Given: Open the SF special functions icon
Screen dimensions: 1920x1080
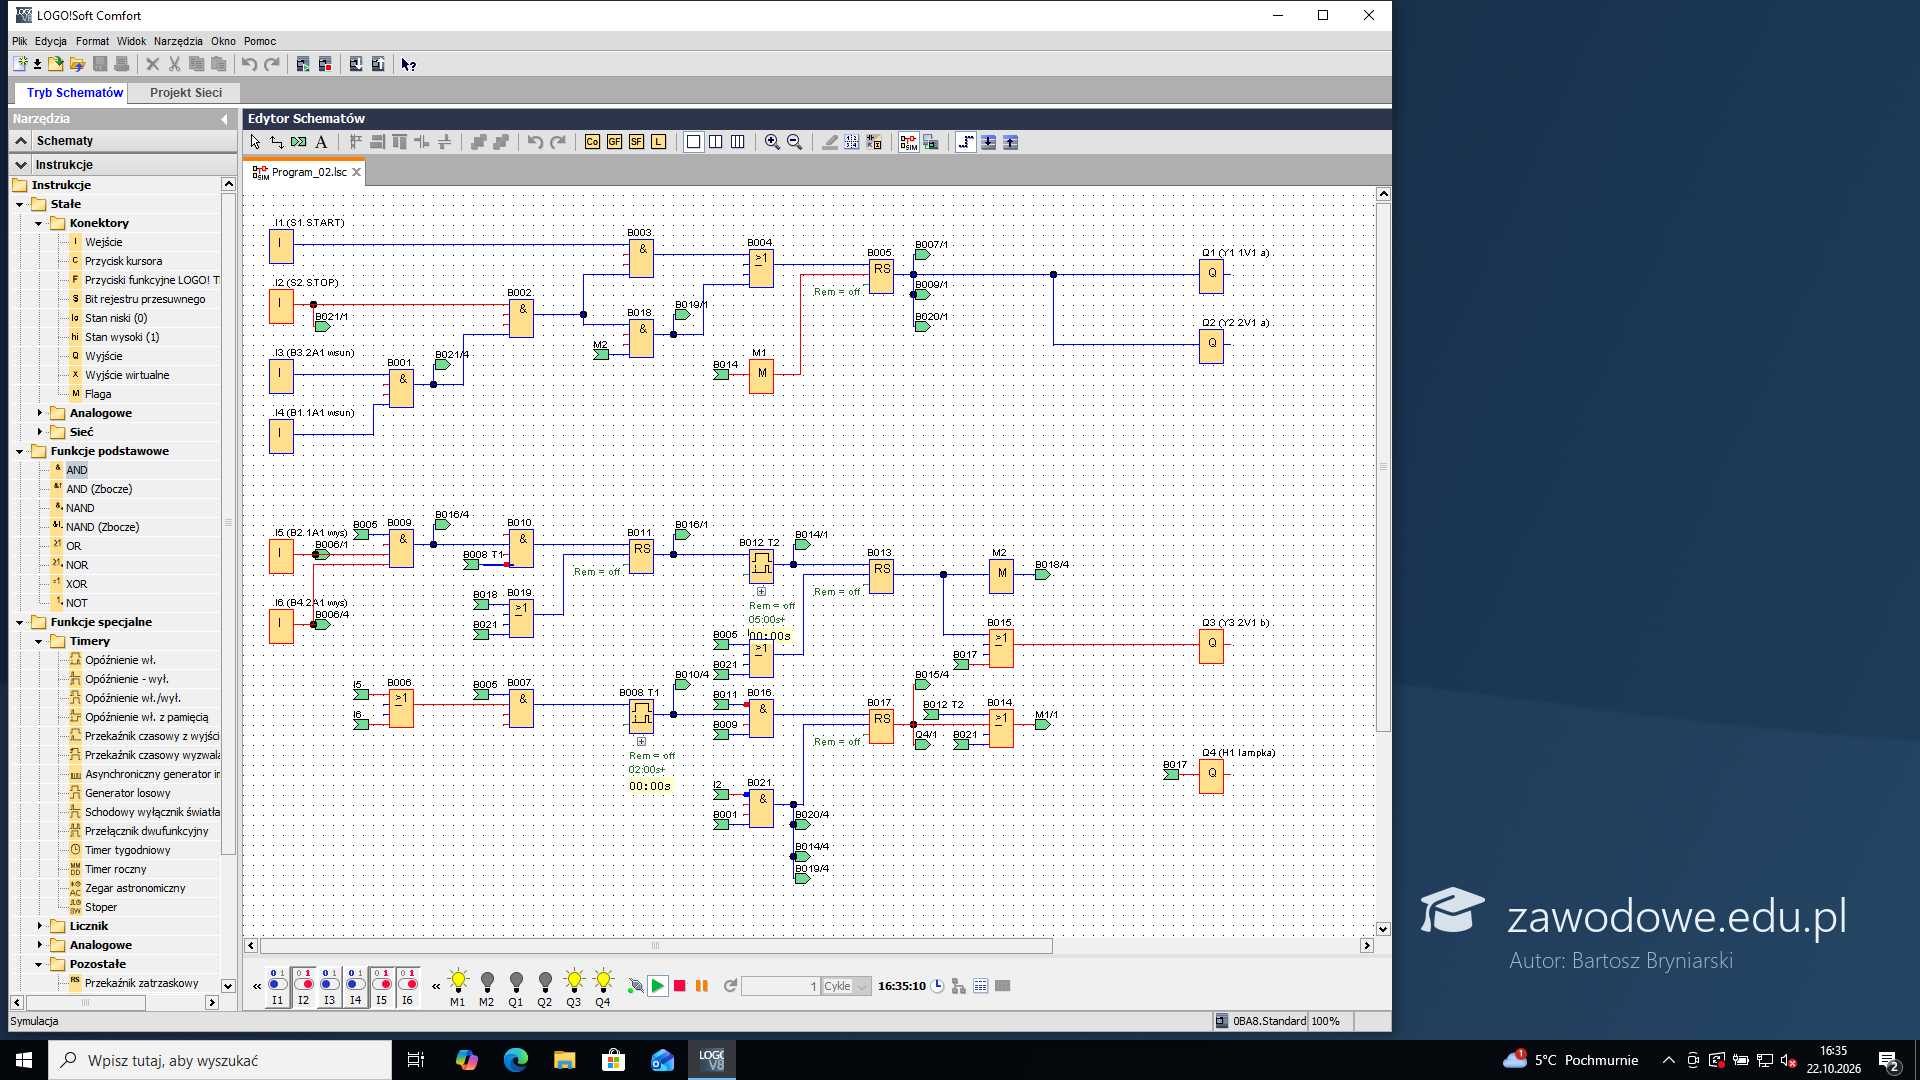Looking at the screenshot, I should 636,142.
